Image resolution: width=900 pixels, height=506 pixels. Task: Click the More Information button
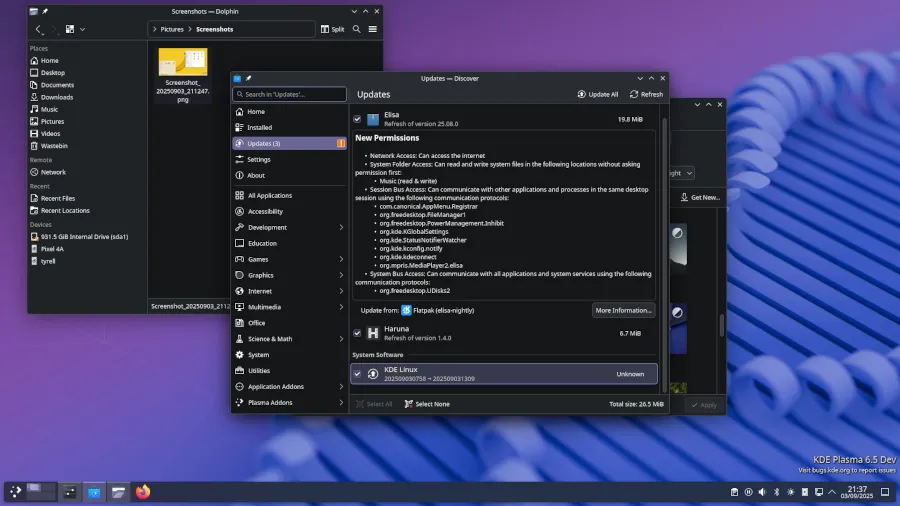(623, 310)
